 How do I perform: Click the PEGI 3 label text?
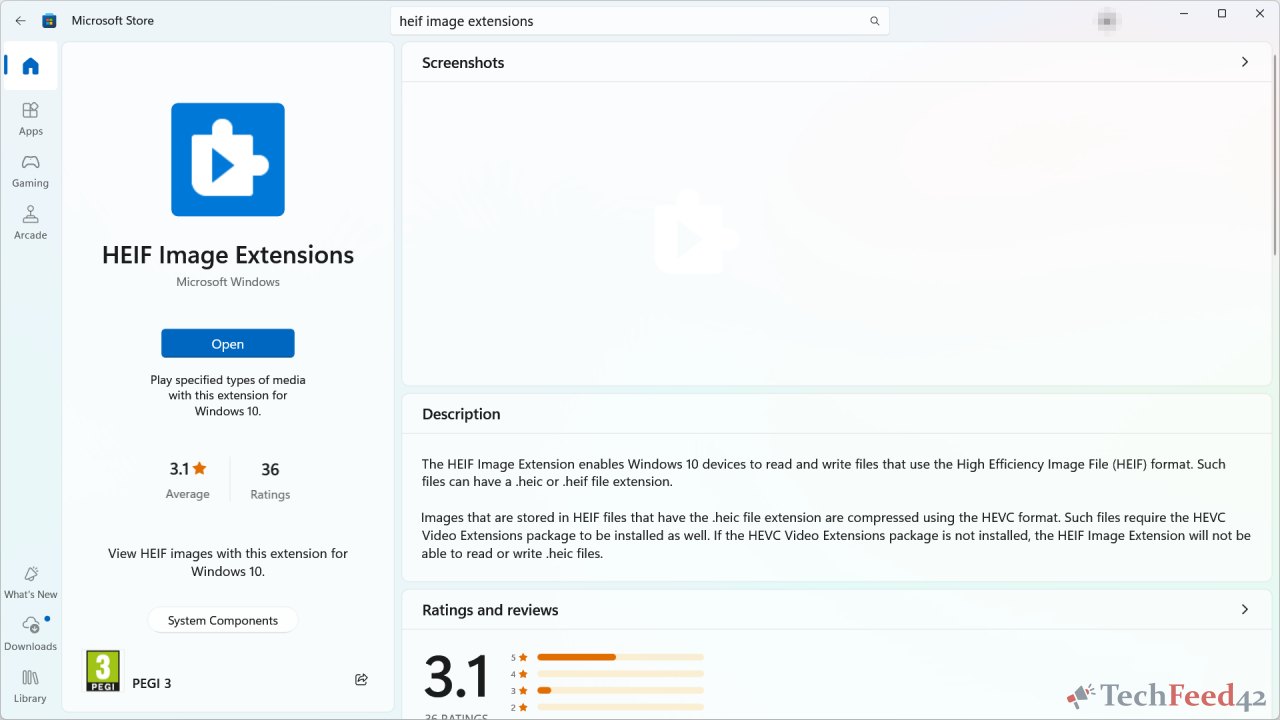tap(152, 684)
